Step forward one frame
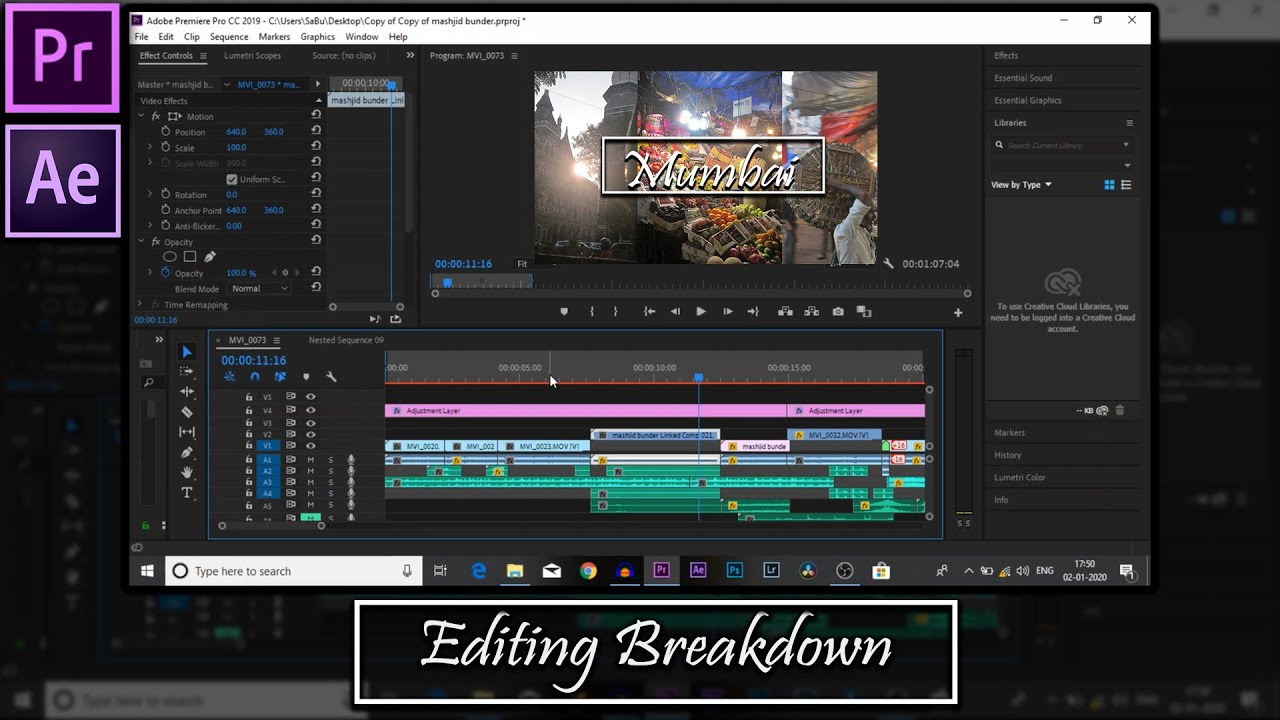 click(727, 312)
